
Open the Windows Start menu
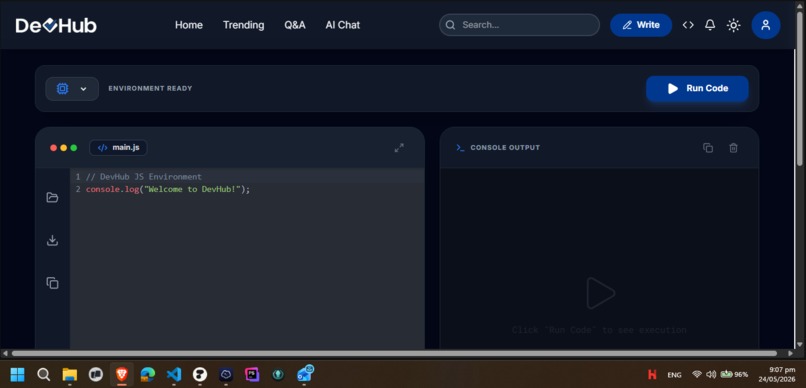(x=17, y=375)
